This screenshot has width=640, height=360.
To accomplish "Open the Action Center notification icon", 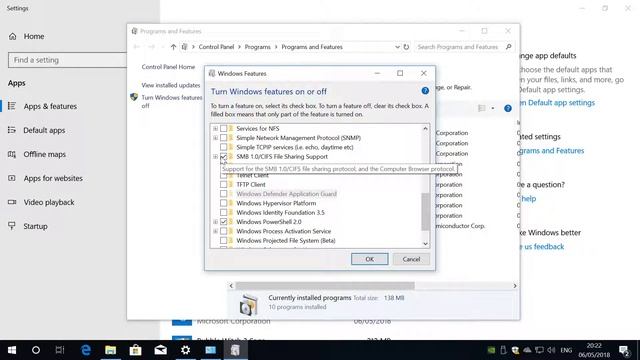I will click(x=624, y=350).
